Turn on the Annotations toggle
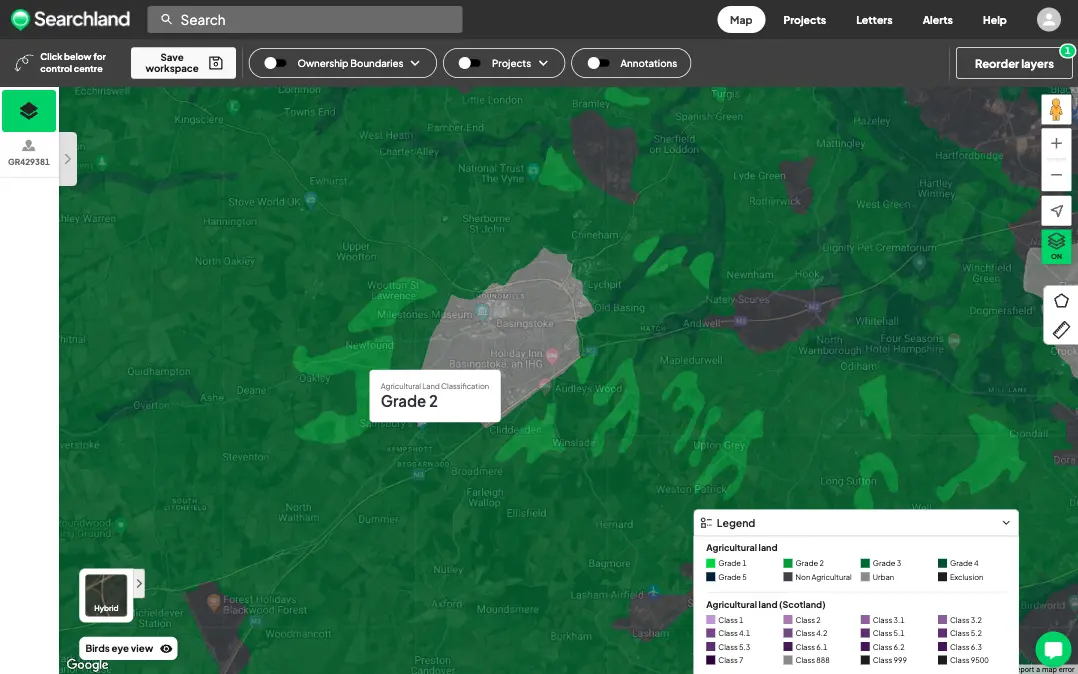 tap(597, 62)
